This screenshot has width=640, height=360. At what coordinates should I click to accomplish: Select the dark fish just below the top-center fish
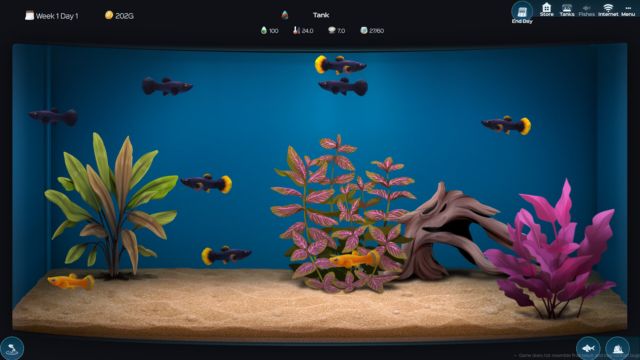[x=343, y=87]
